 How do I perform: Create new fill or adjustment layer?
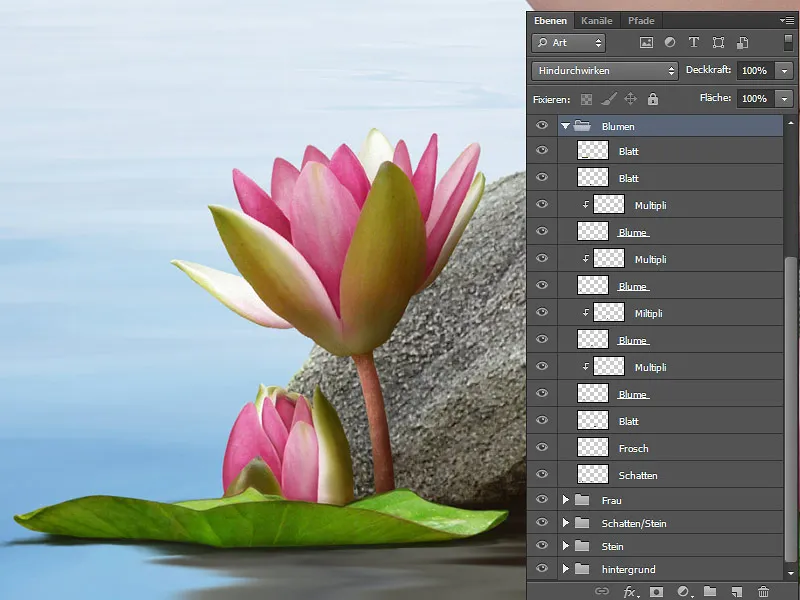(683, 592)
